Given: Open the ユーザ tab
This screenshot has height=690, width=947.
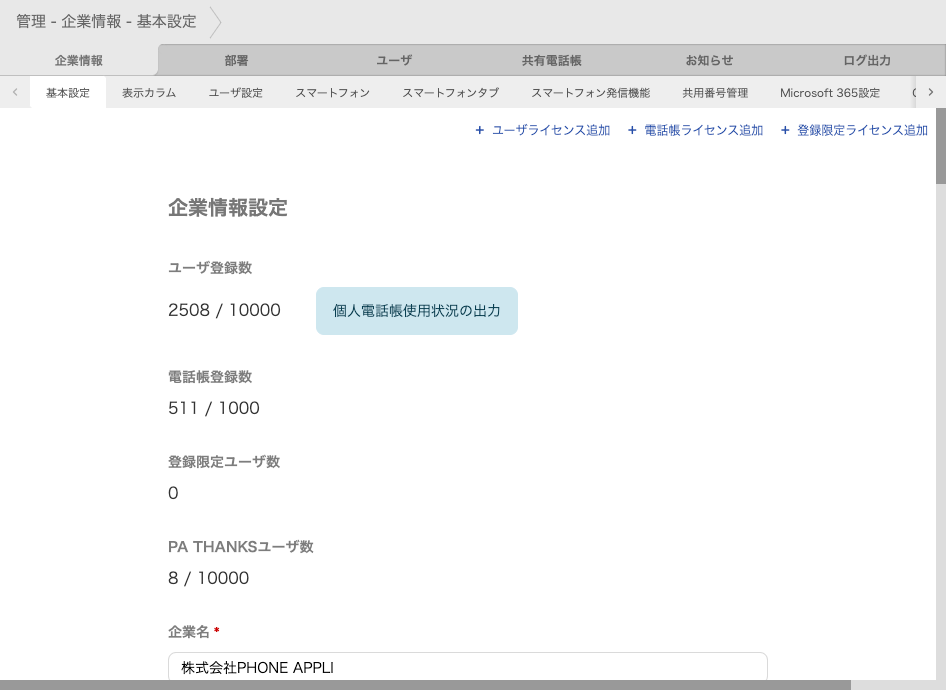Looking at the screenshot, I should (394, 60).
